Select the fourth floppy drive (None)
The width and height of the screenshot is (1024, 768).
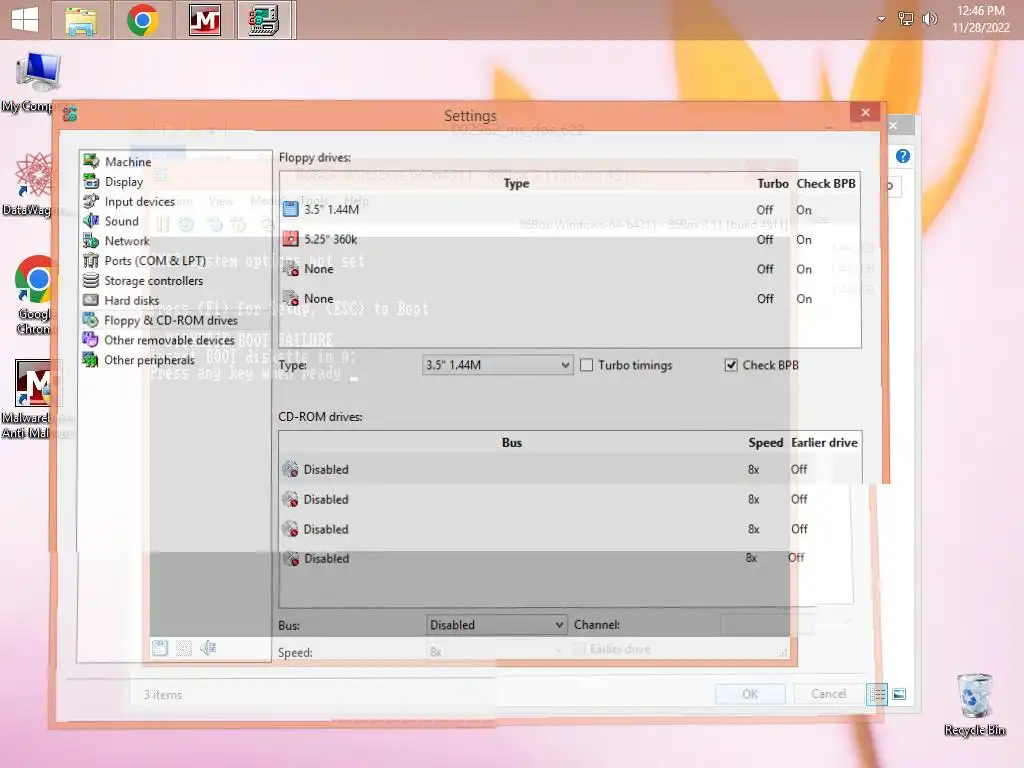pyautogui.click(x=569, y=298)
